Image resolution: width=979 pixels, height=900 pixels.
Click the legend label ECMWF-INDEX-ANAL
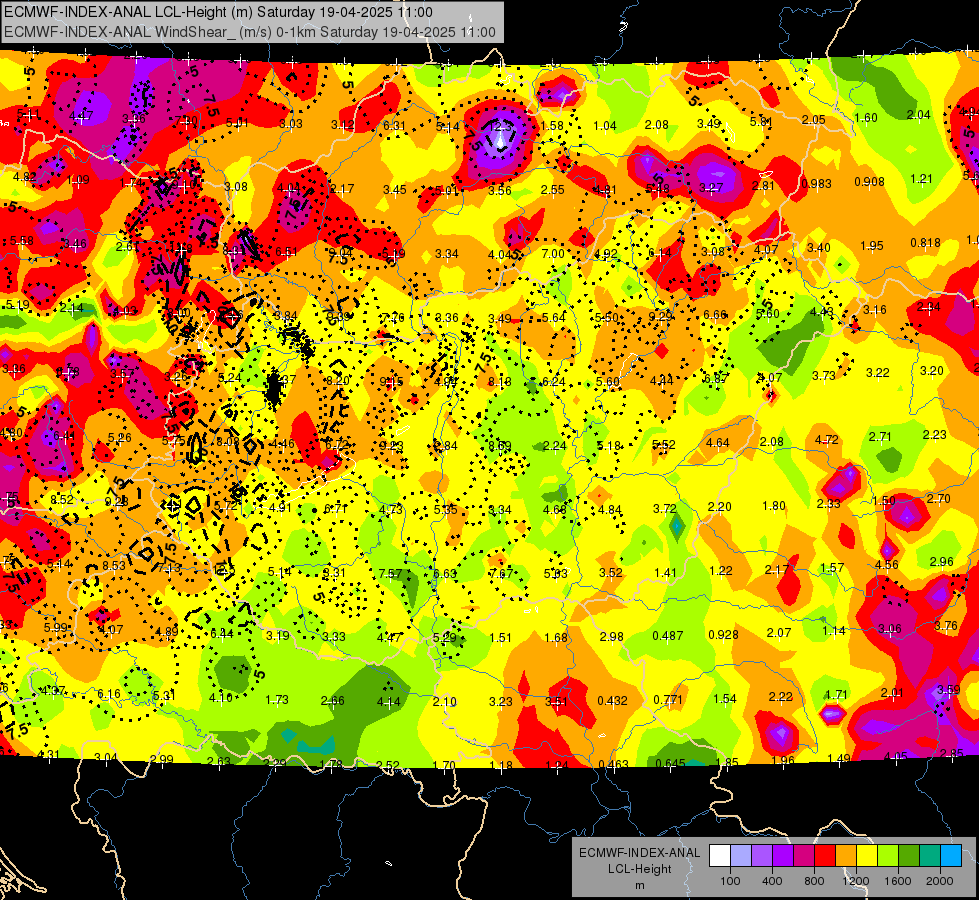pos(639,853)
